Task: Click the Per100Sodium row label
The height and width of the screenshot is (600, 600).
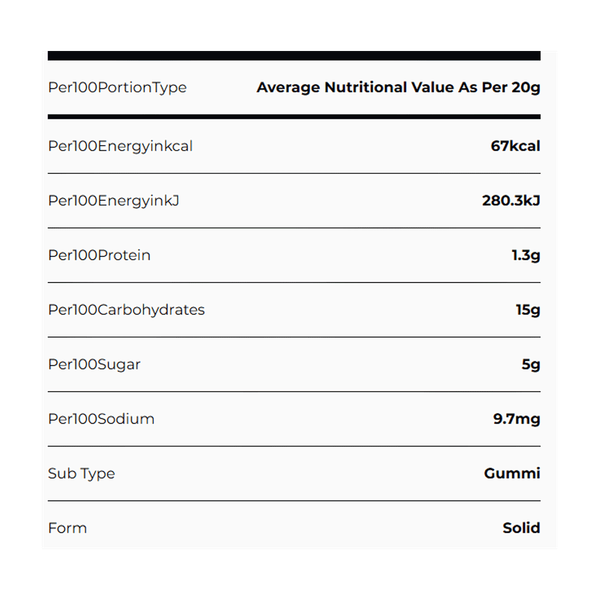Action: [x=101, y=419]
